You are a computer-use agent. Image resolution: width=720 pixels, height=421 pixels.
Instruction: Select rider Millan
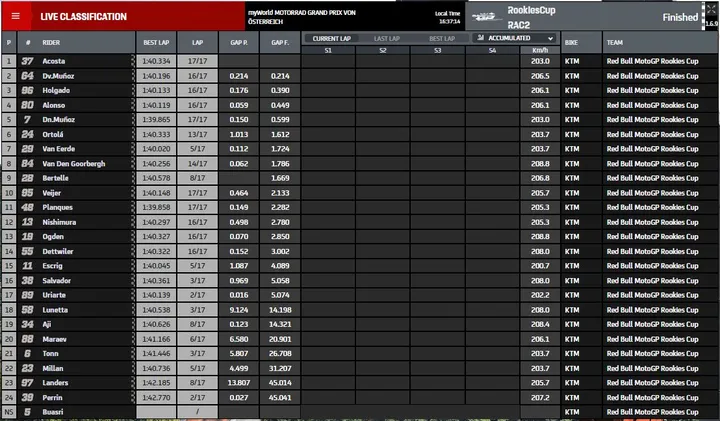53,368
